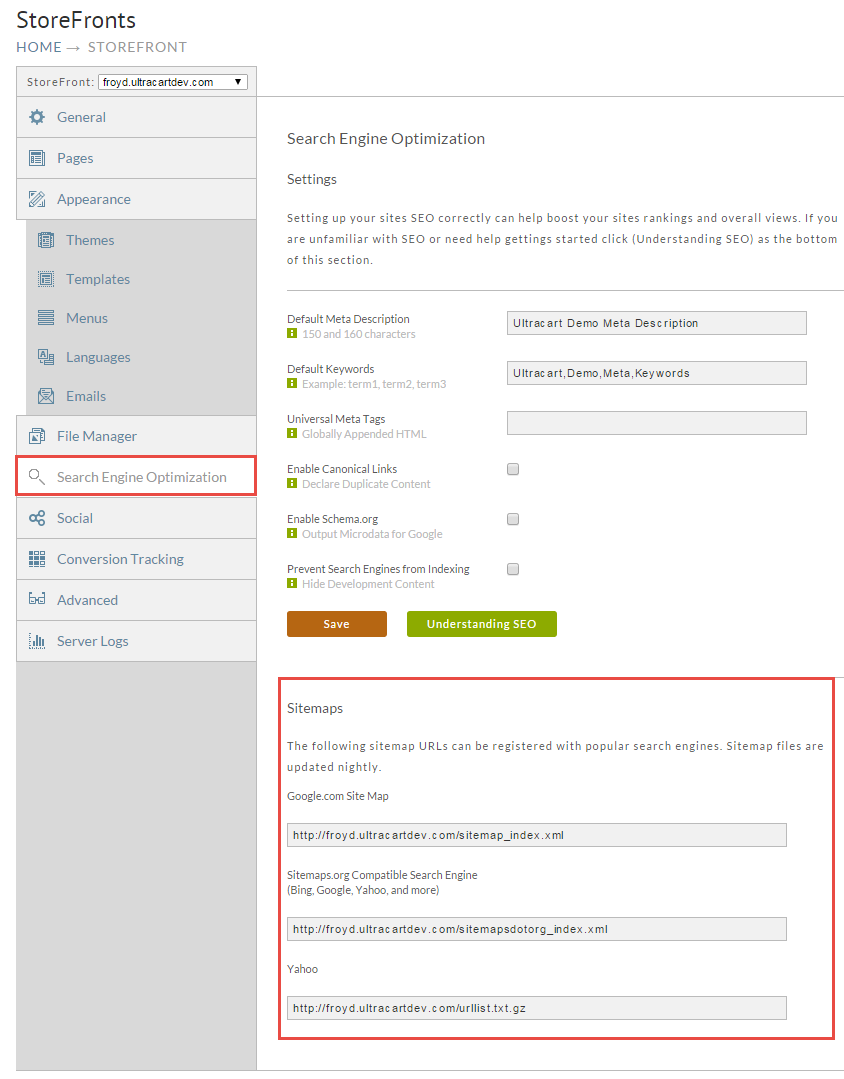
Task: Enable the Canonical Links checkbox
Action: pyautogui.click(x=513, y=469)
